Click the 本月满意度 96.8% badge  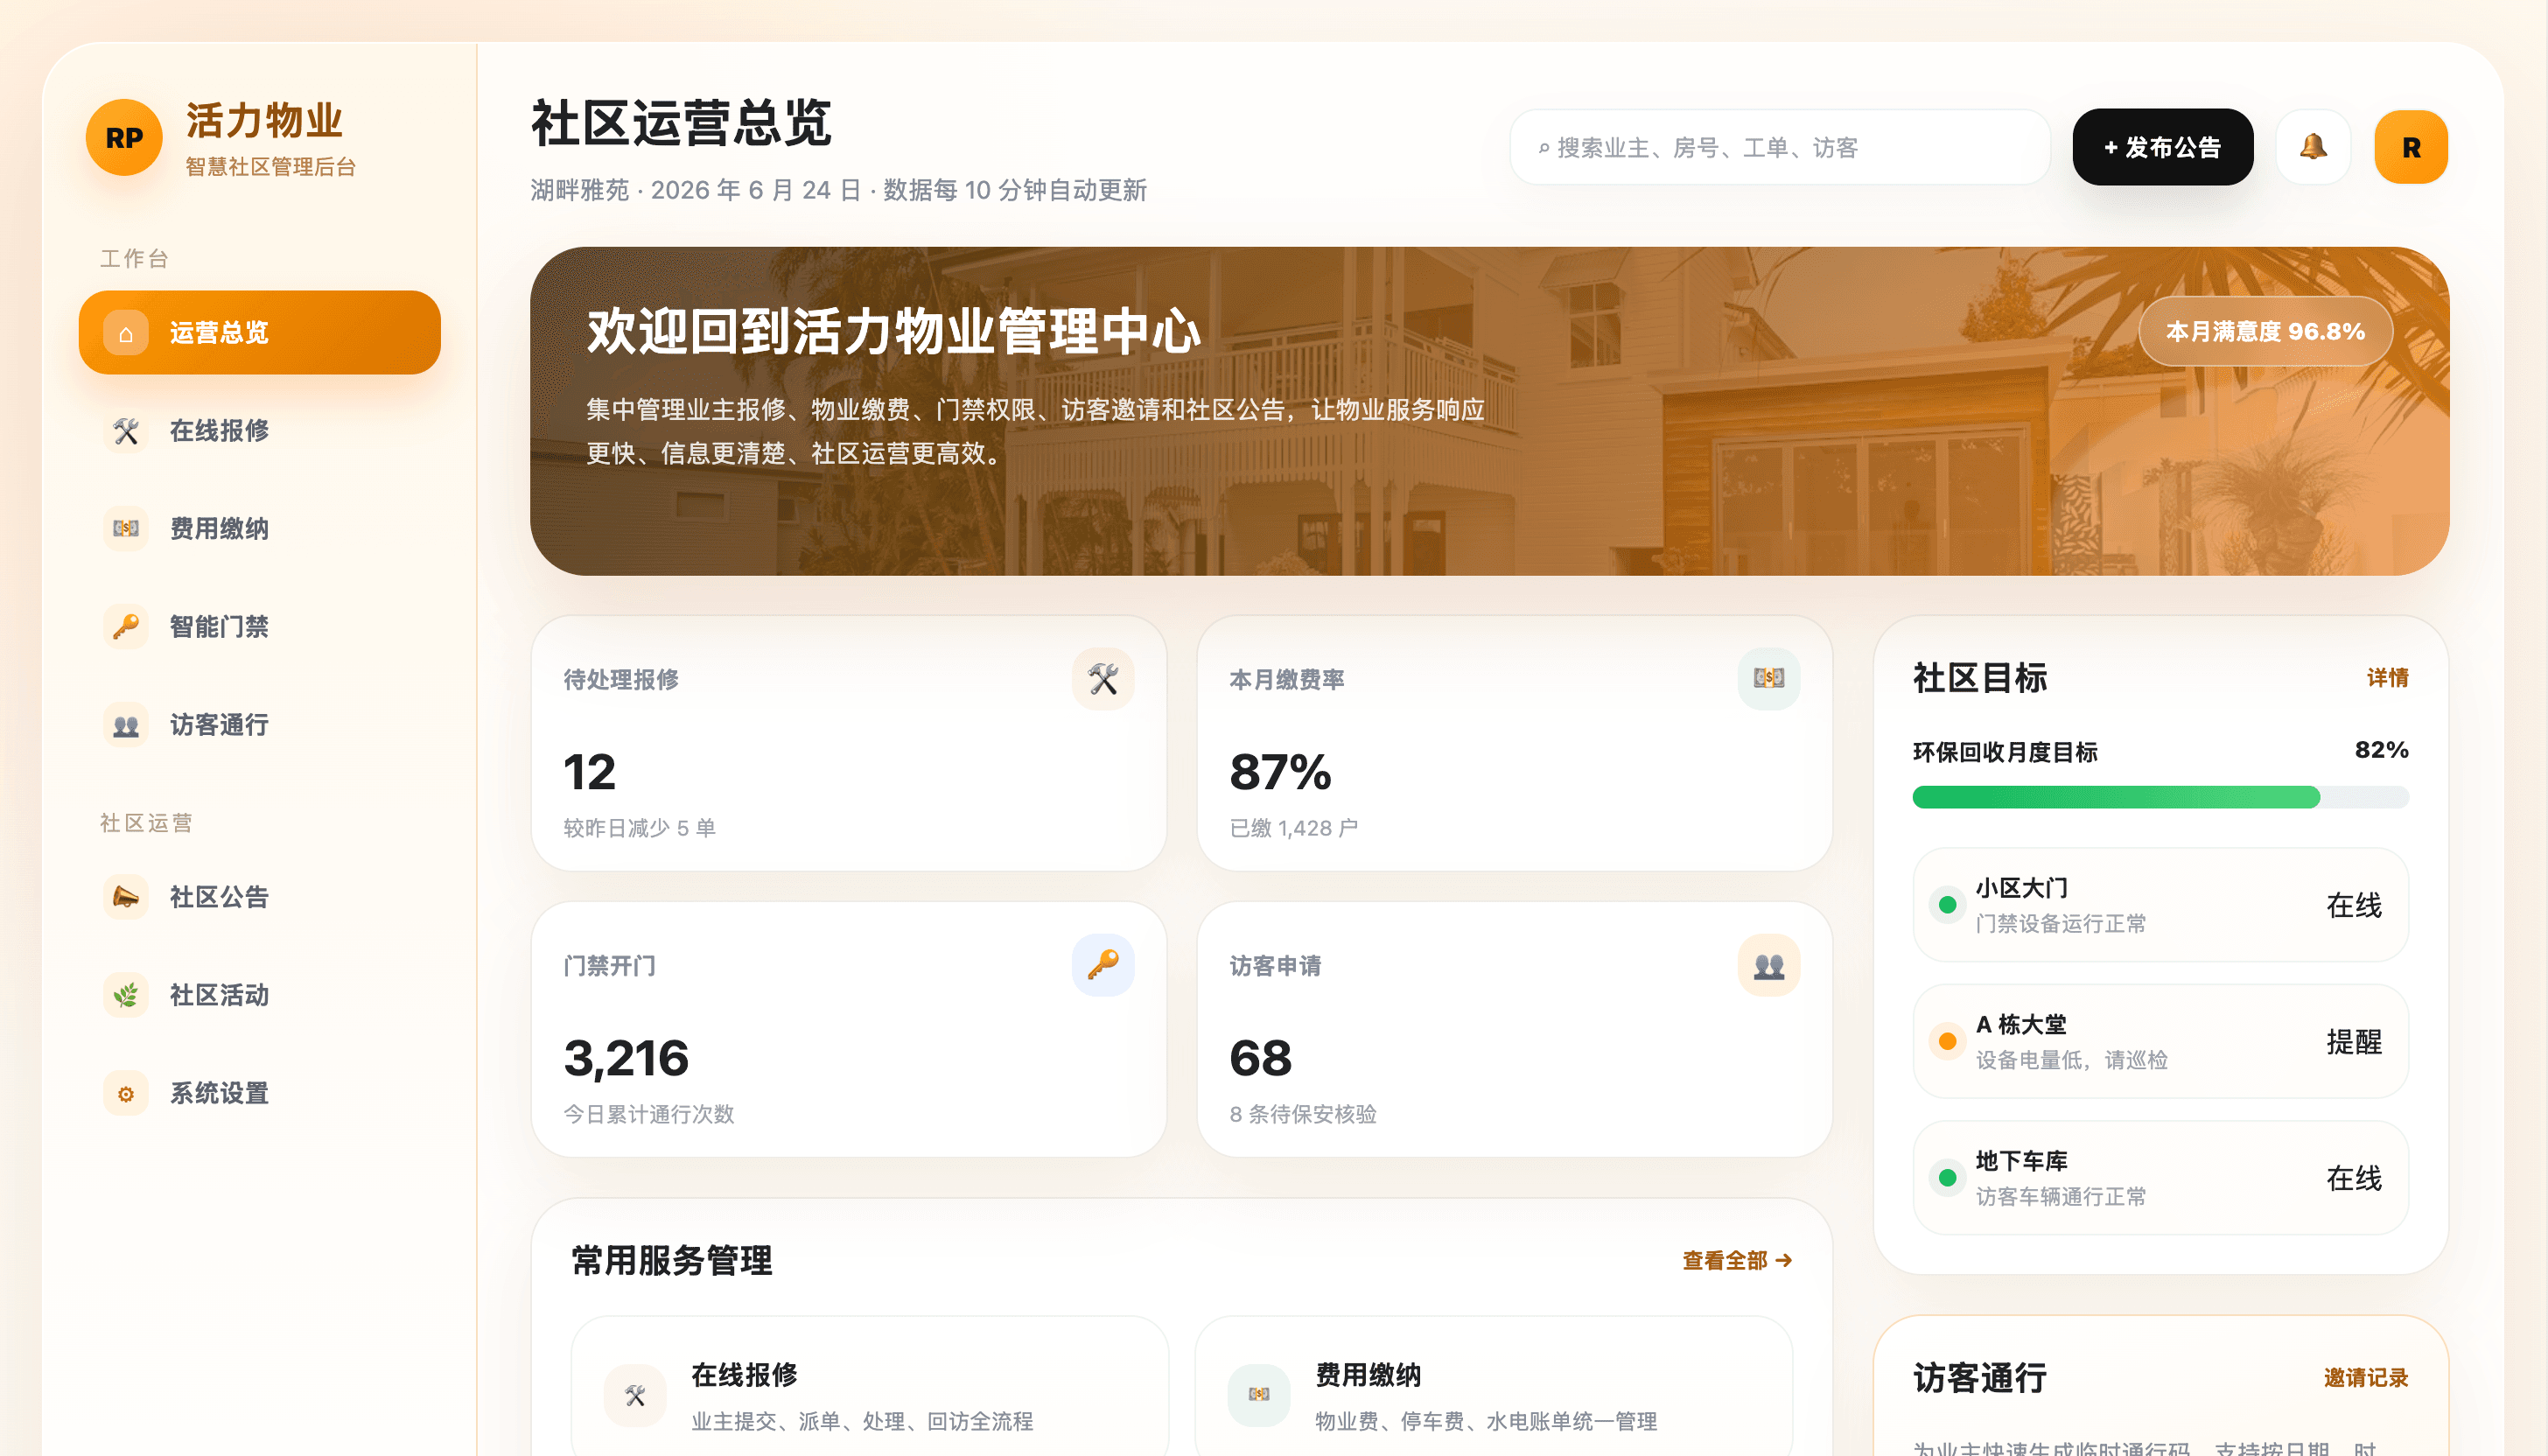[2266, 331]
